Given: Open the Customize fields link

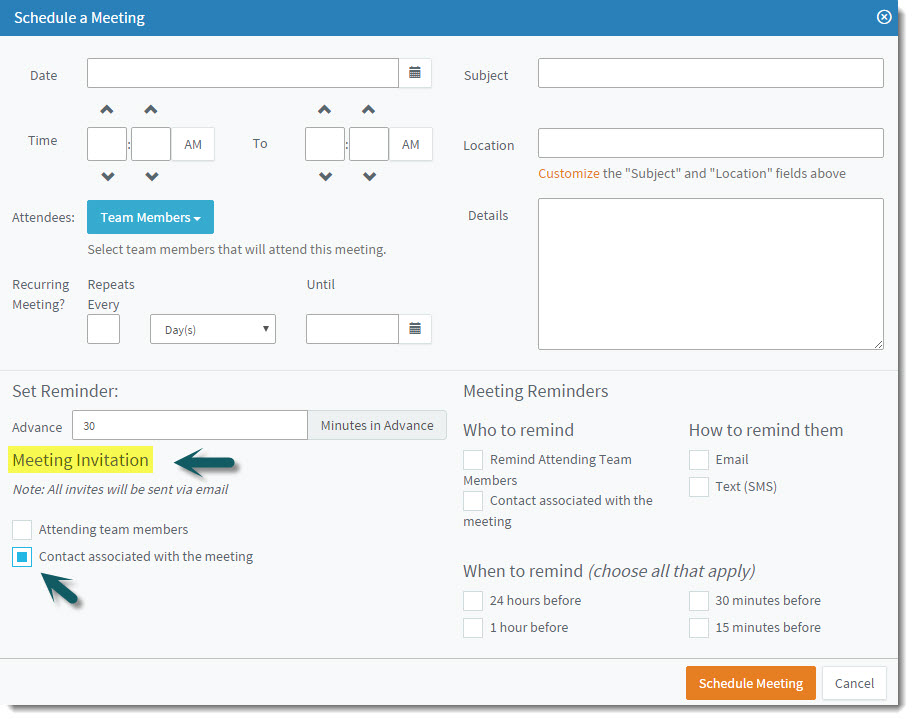Looking at the screenshot, I should click(x=568, y=173).
